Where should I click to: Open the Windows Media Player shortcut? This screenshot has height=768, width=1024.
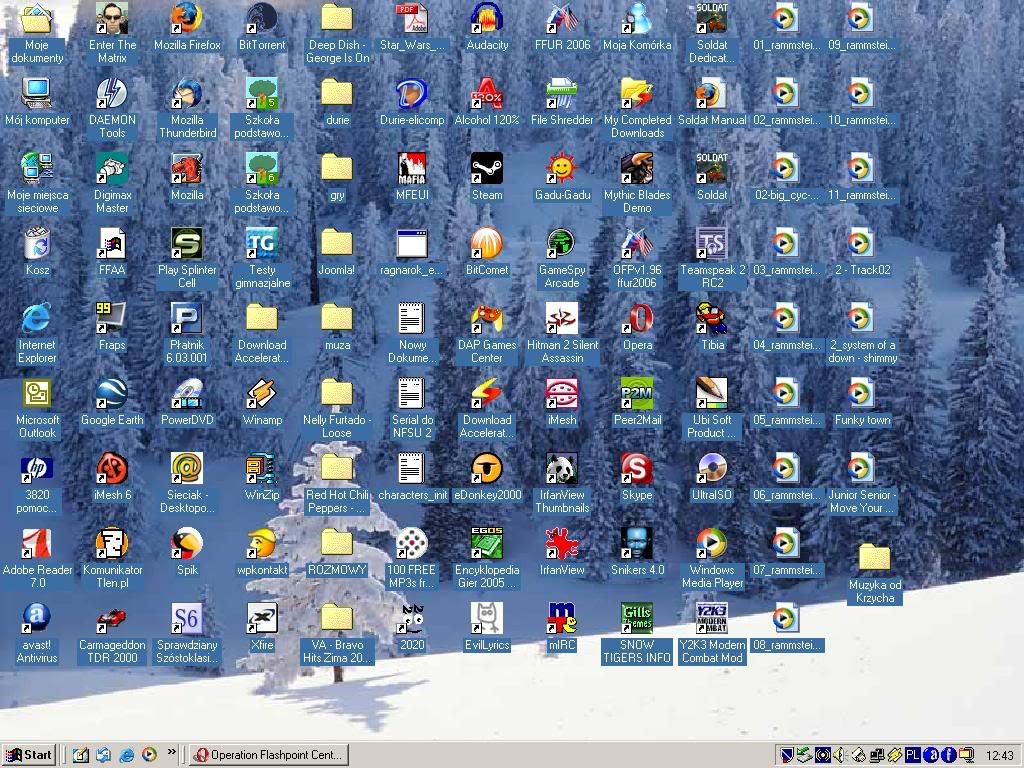(x=712, y=544)
